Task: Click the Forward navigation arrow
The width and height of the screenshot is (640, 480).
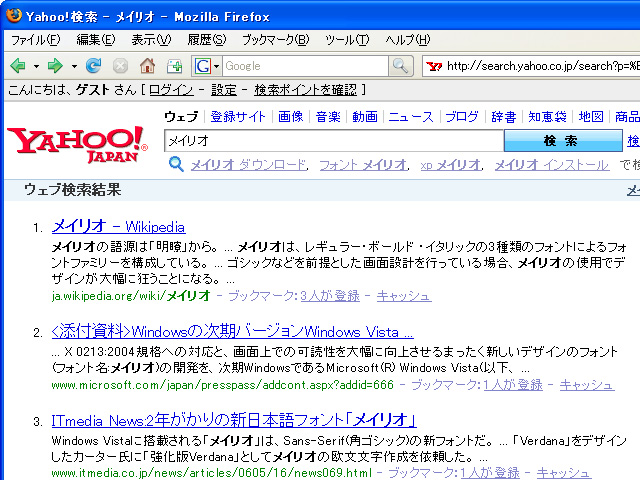Action: [x=55, y=66]
